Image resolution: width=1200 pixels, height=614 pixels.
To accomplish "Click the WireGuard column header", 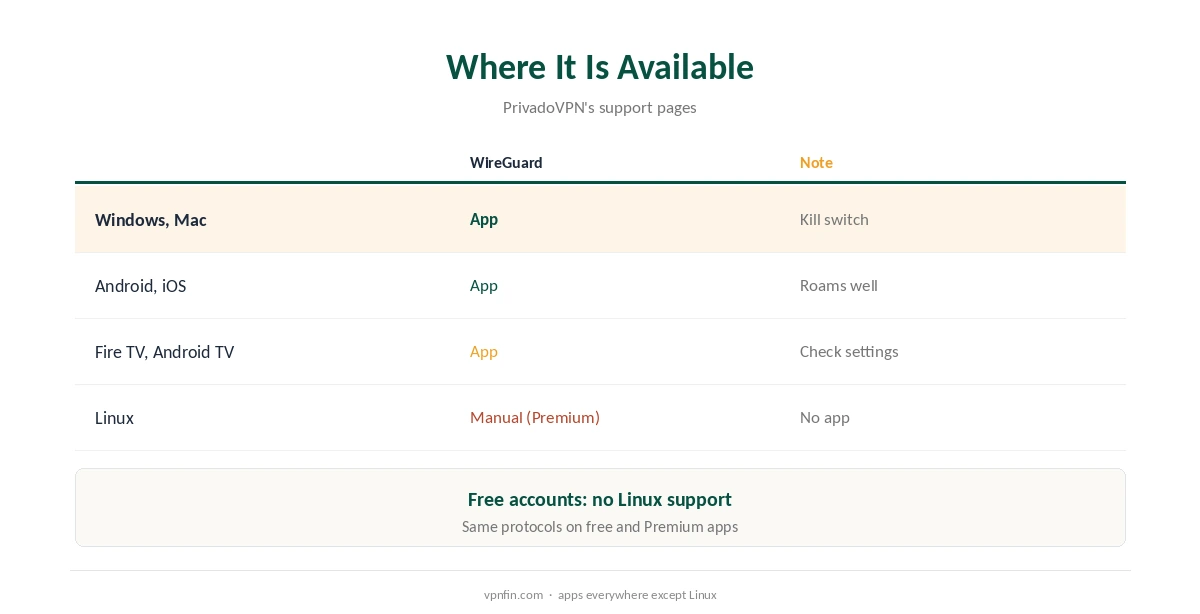I will coord(506,162).
